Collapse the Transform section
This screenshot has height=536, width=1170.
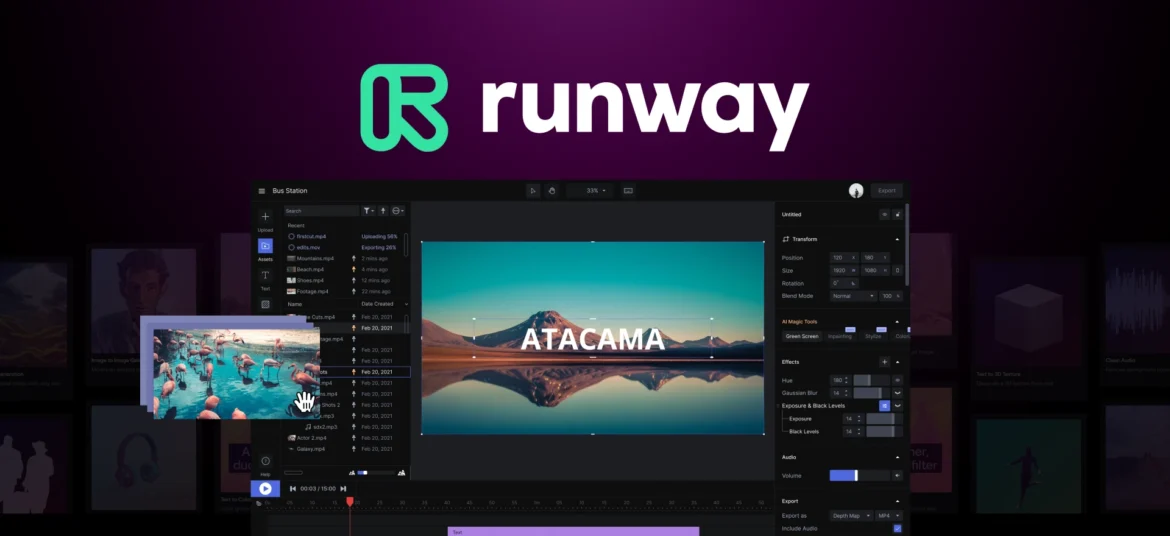(x=897, y=239)
